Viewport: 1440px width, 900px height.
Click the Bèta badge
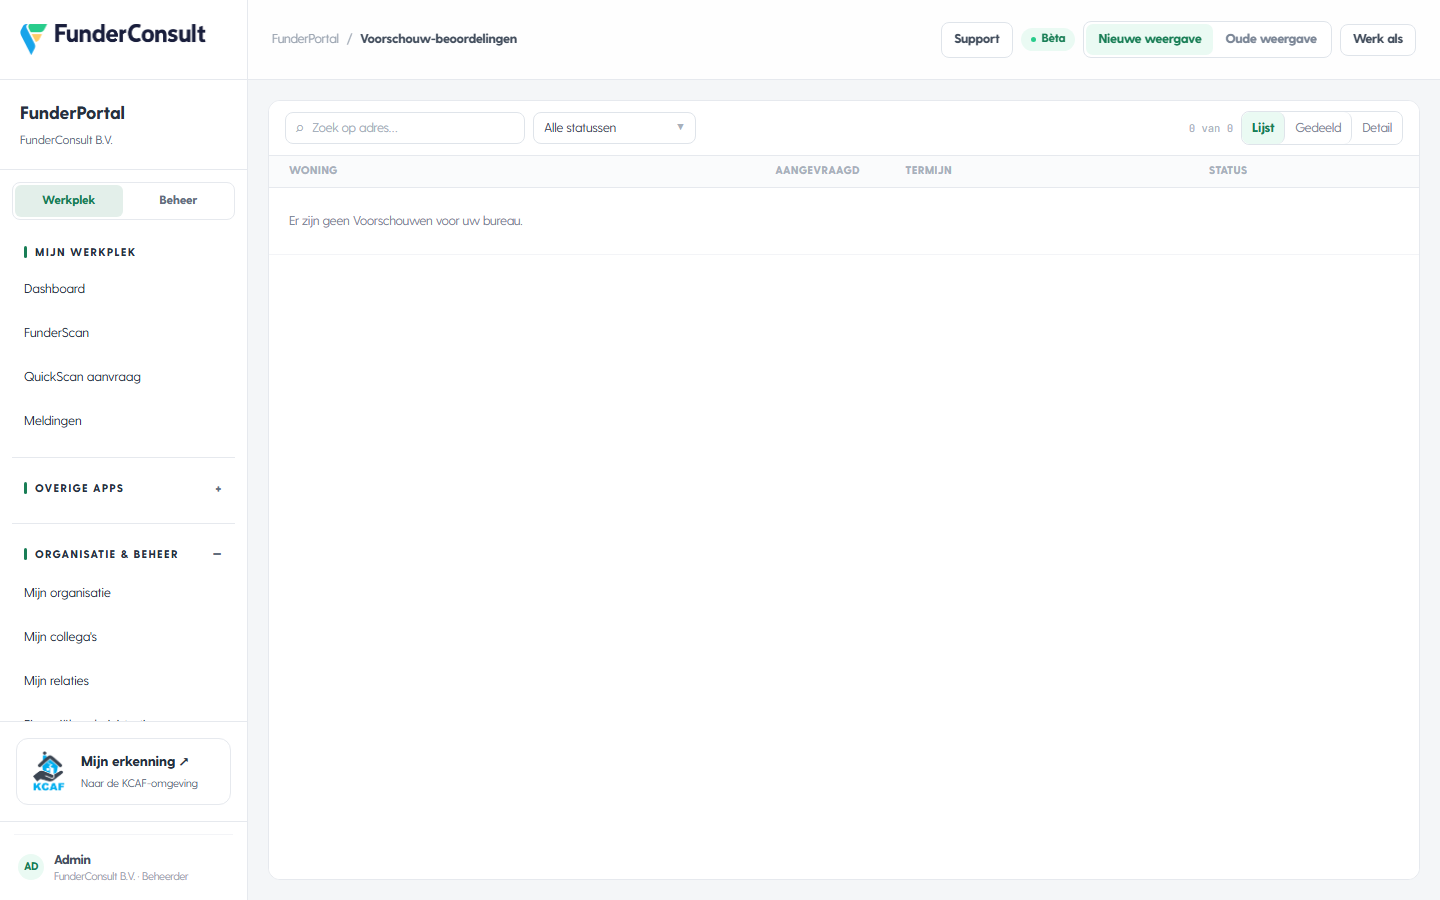pos(1048,39)
